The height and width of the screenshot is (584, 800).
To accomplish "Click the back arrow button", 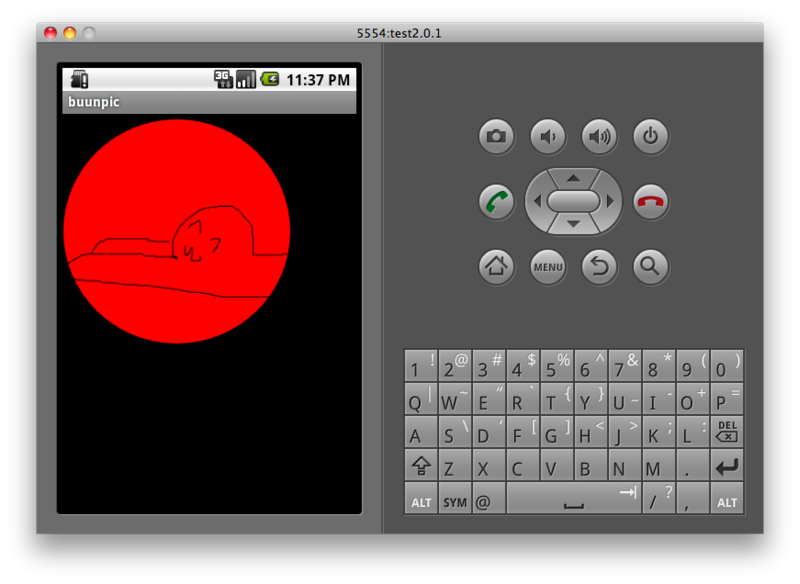I will (599, 266).
